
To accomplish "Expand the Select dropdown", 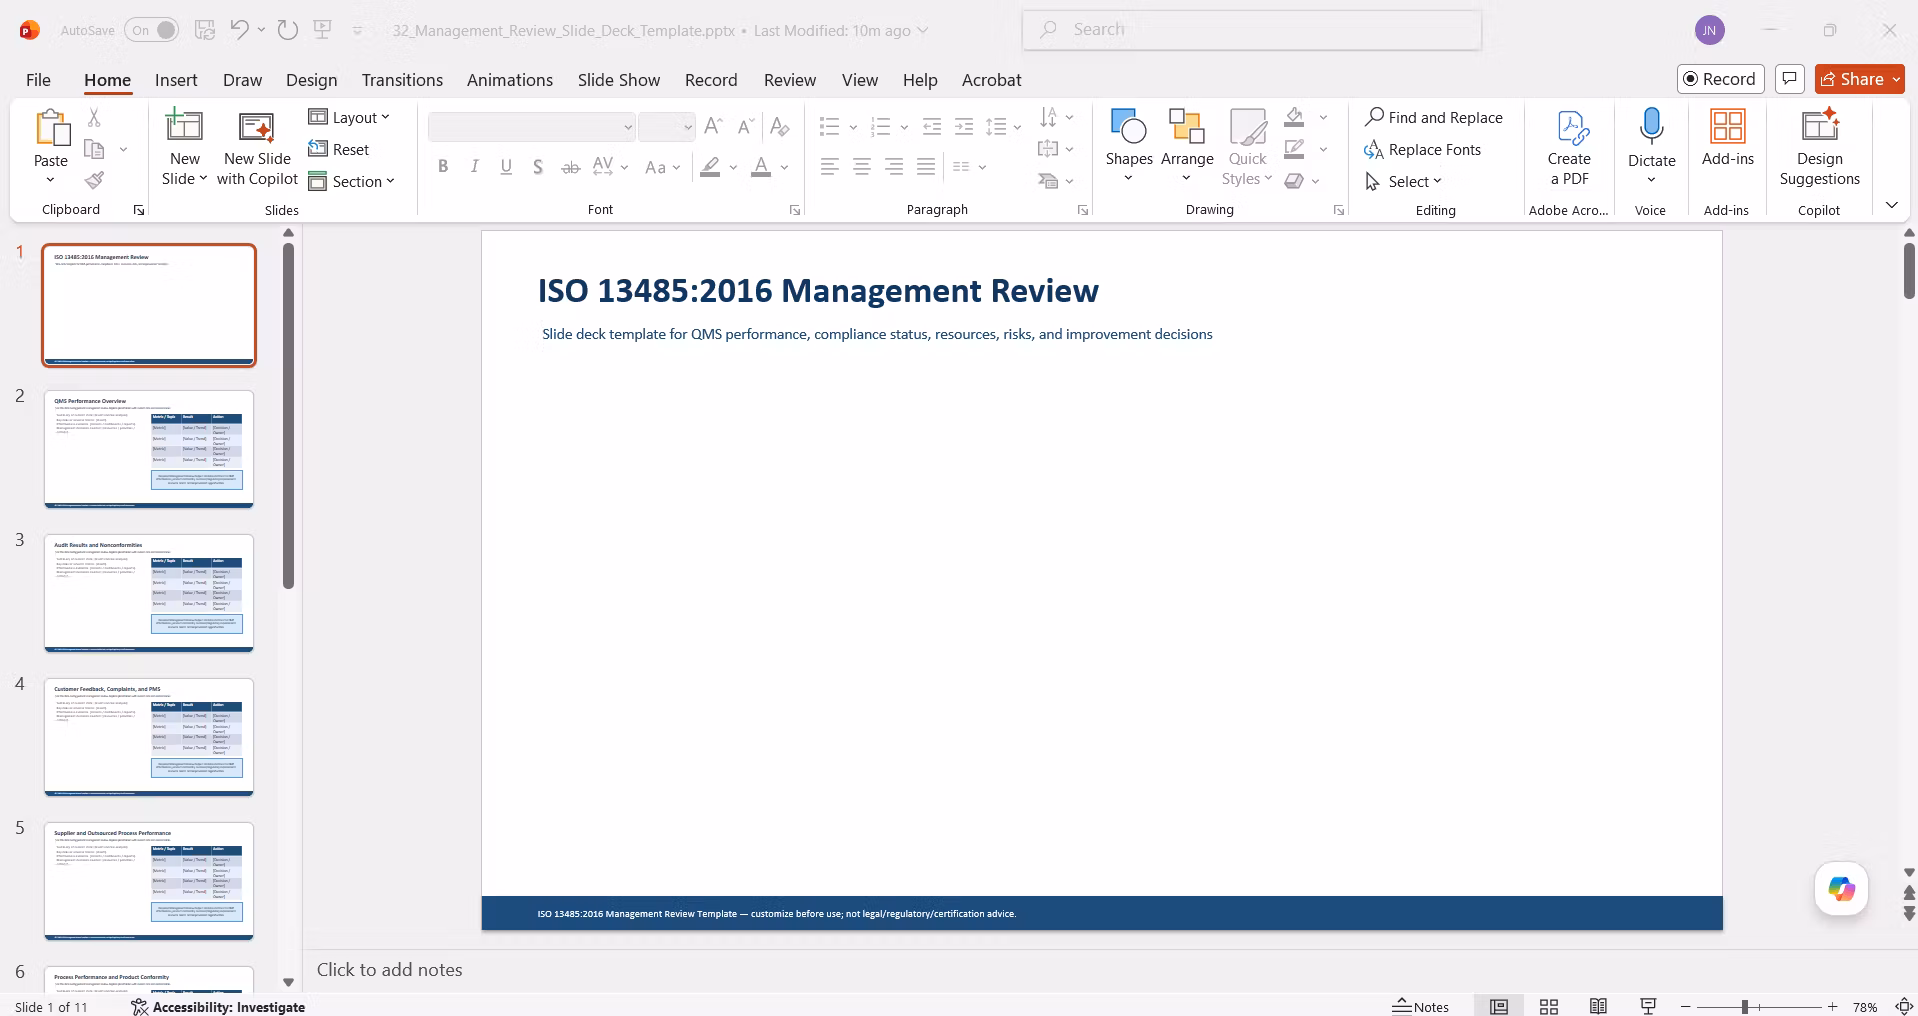I will tap(1404, 181).
